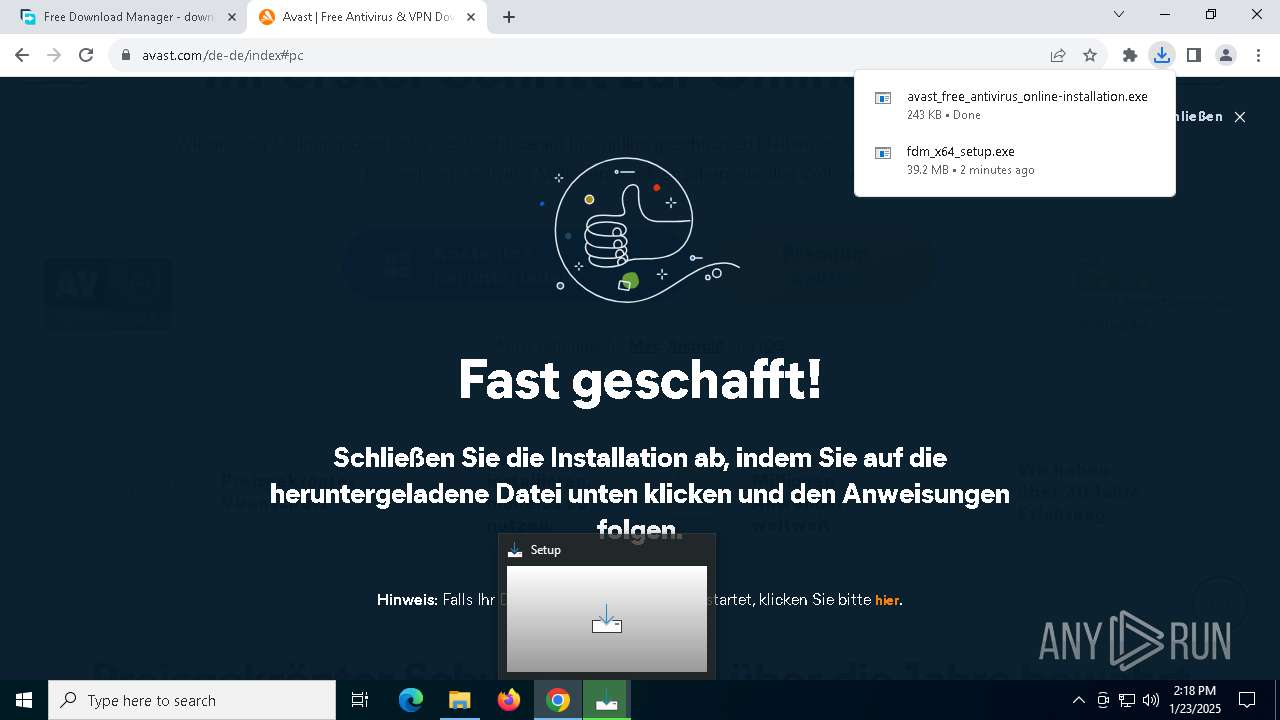Open Task View on the taskbar
This screenshot has height=720, width=1280.
(360, 700)
